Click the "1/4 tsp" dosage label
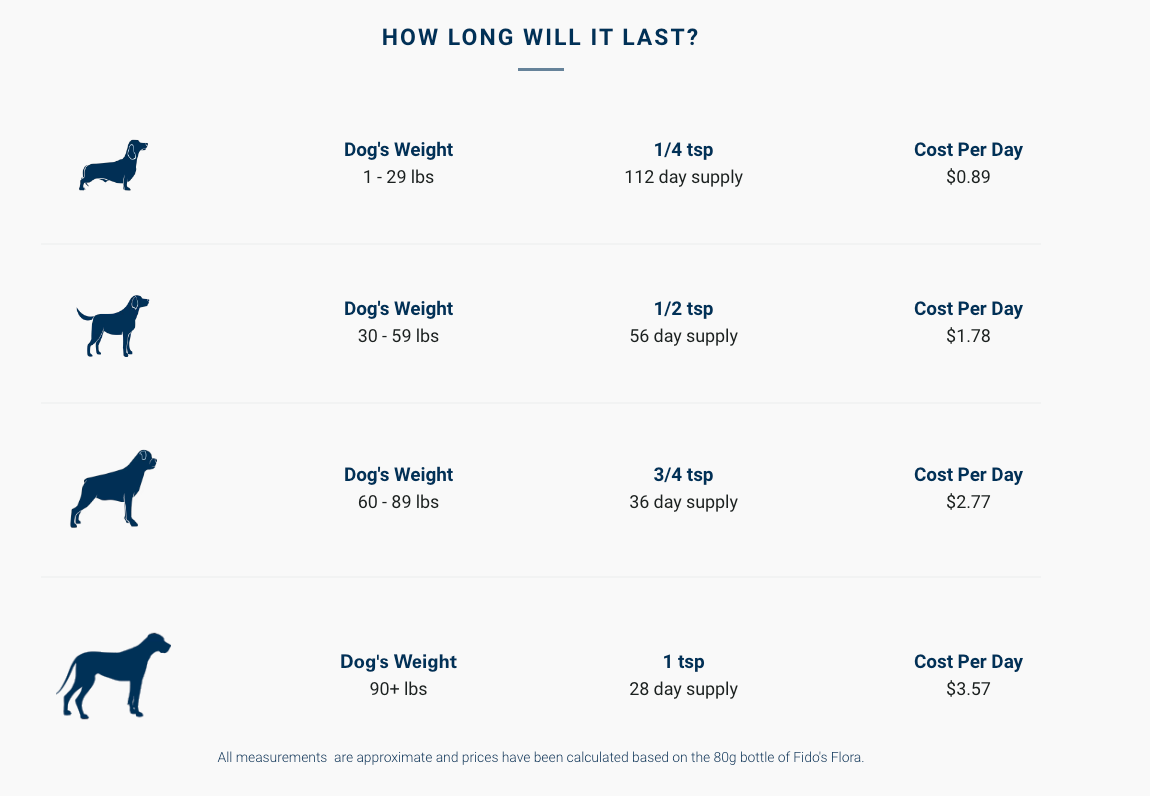 click(683, 150)
